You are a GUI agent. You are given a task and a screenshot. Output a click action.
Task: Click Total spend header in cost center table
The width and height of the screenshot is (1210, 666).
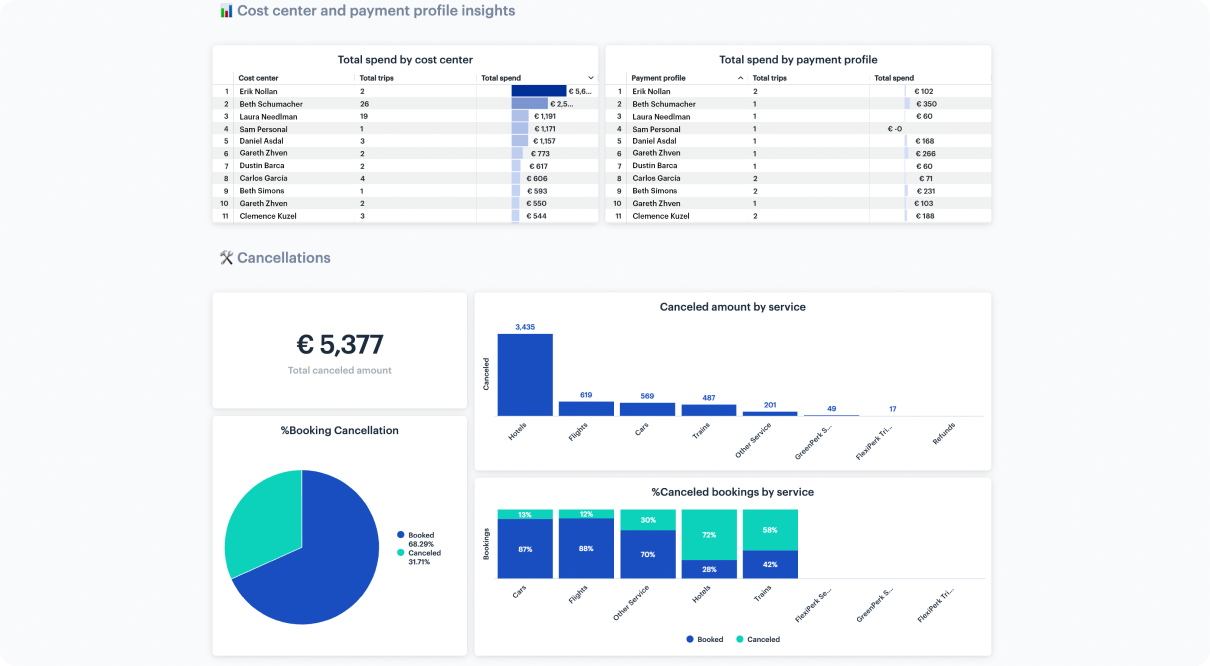(x=501, y=78)
